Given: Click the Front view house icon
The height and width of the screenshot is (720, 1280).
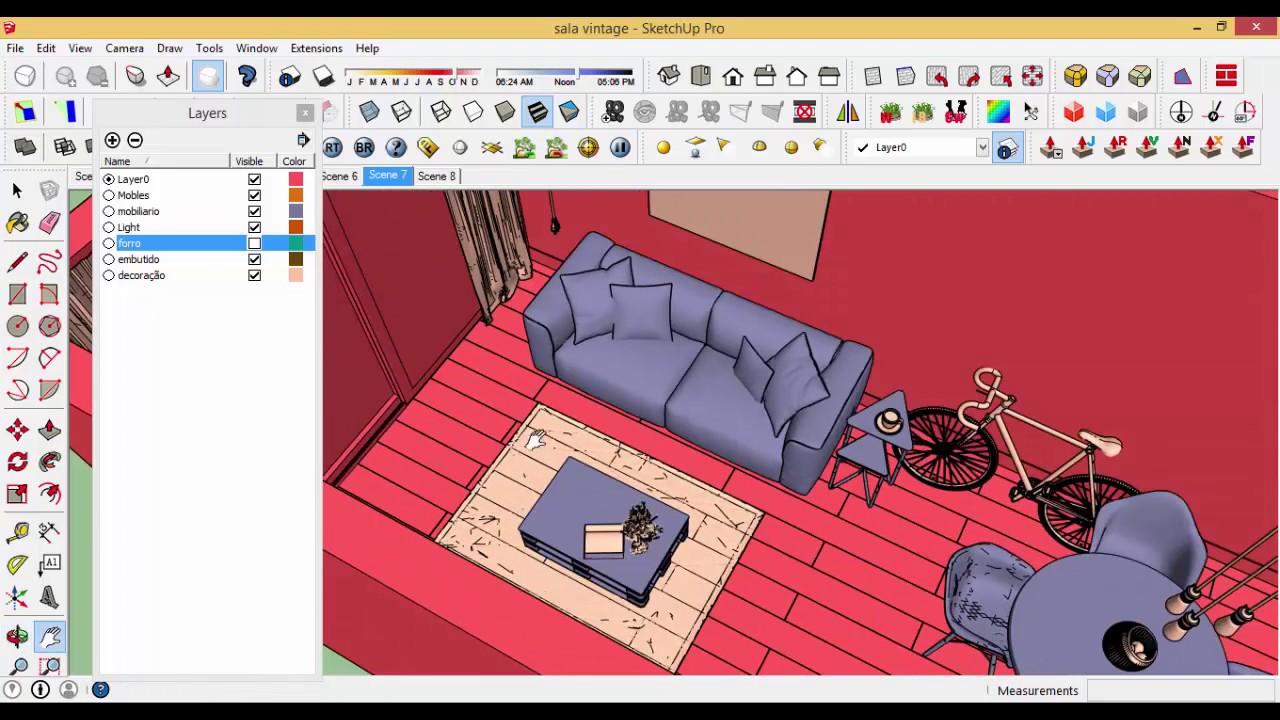Looking at the screenshot, I should coord(733,76).
